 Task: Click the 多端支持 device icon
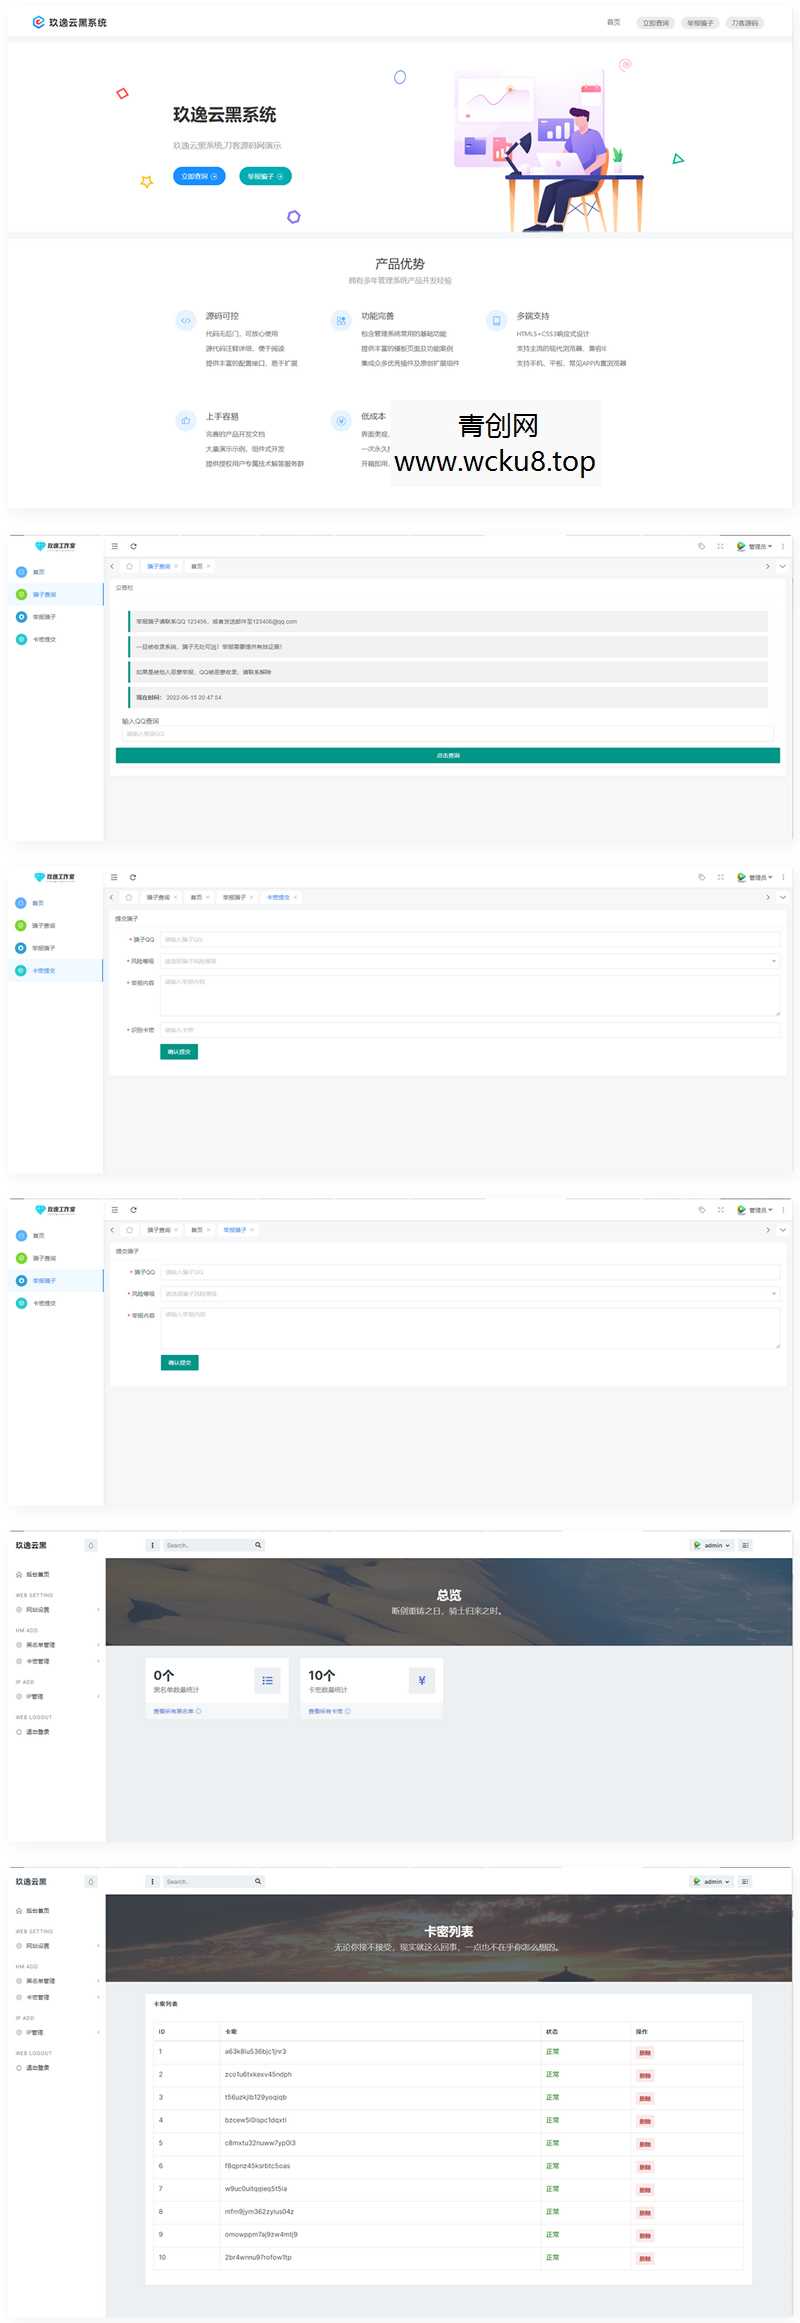[x=496, y=320]
